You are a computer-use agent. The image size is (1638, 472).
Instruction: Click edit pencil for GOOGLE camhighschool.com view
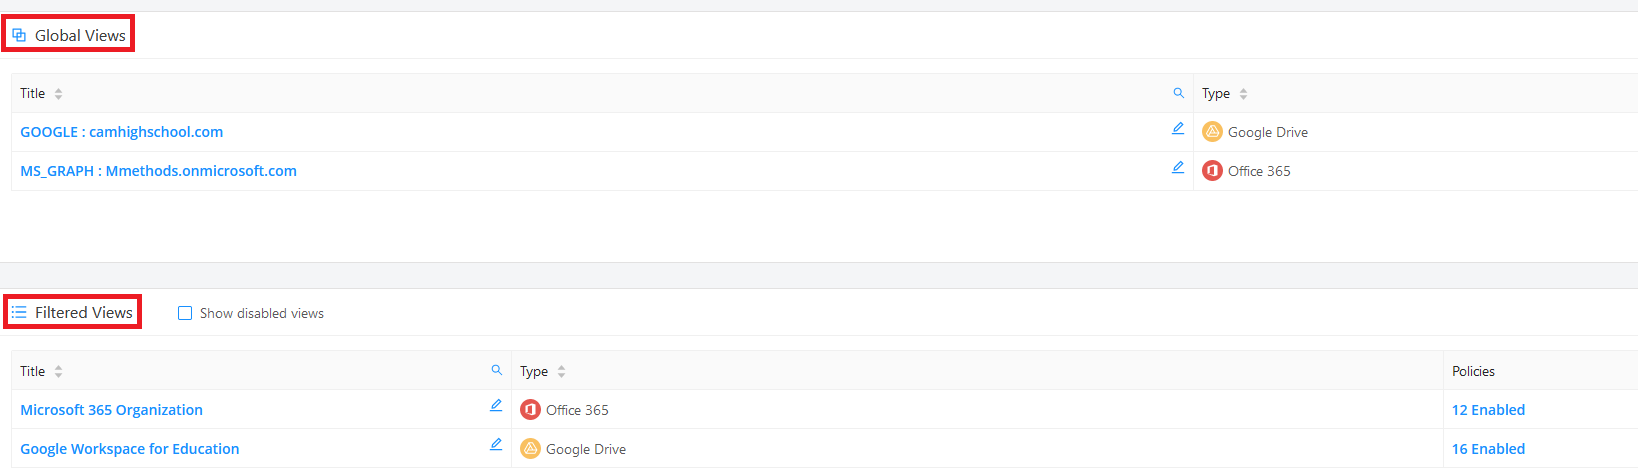pos(1178,128)
